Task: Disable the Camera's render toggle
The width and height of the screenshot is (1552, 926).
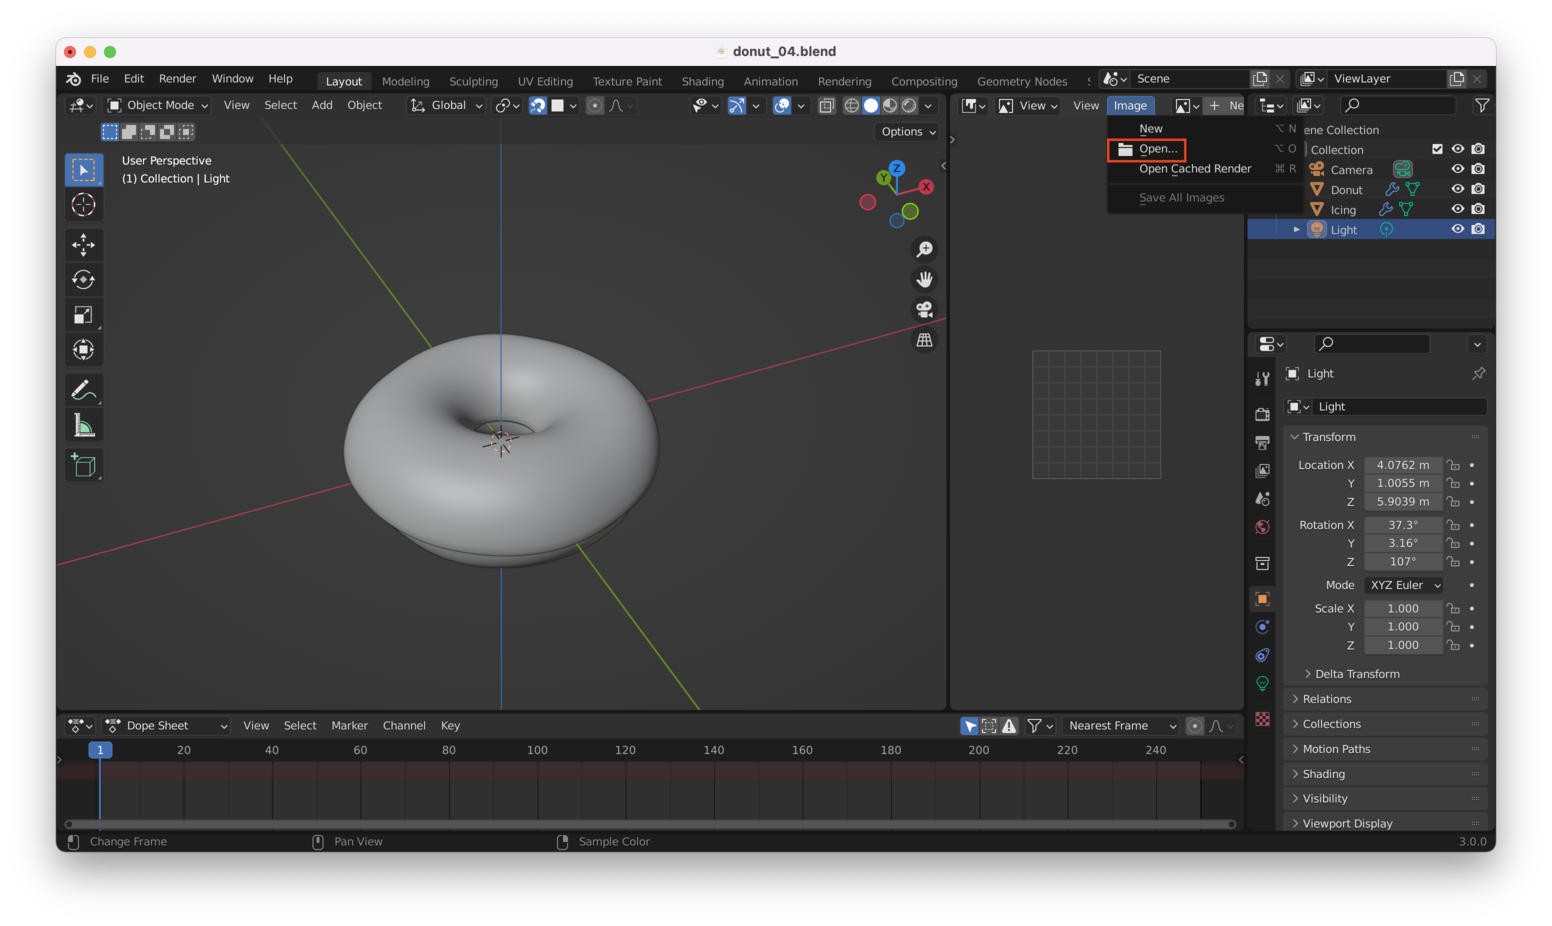Action: point(1478,168)
